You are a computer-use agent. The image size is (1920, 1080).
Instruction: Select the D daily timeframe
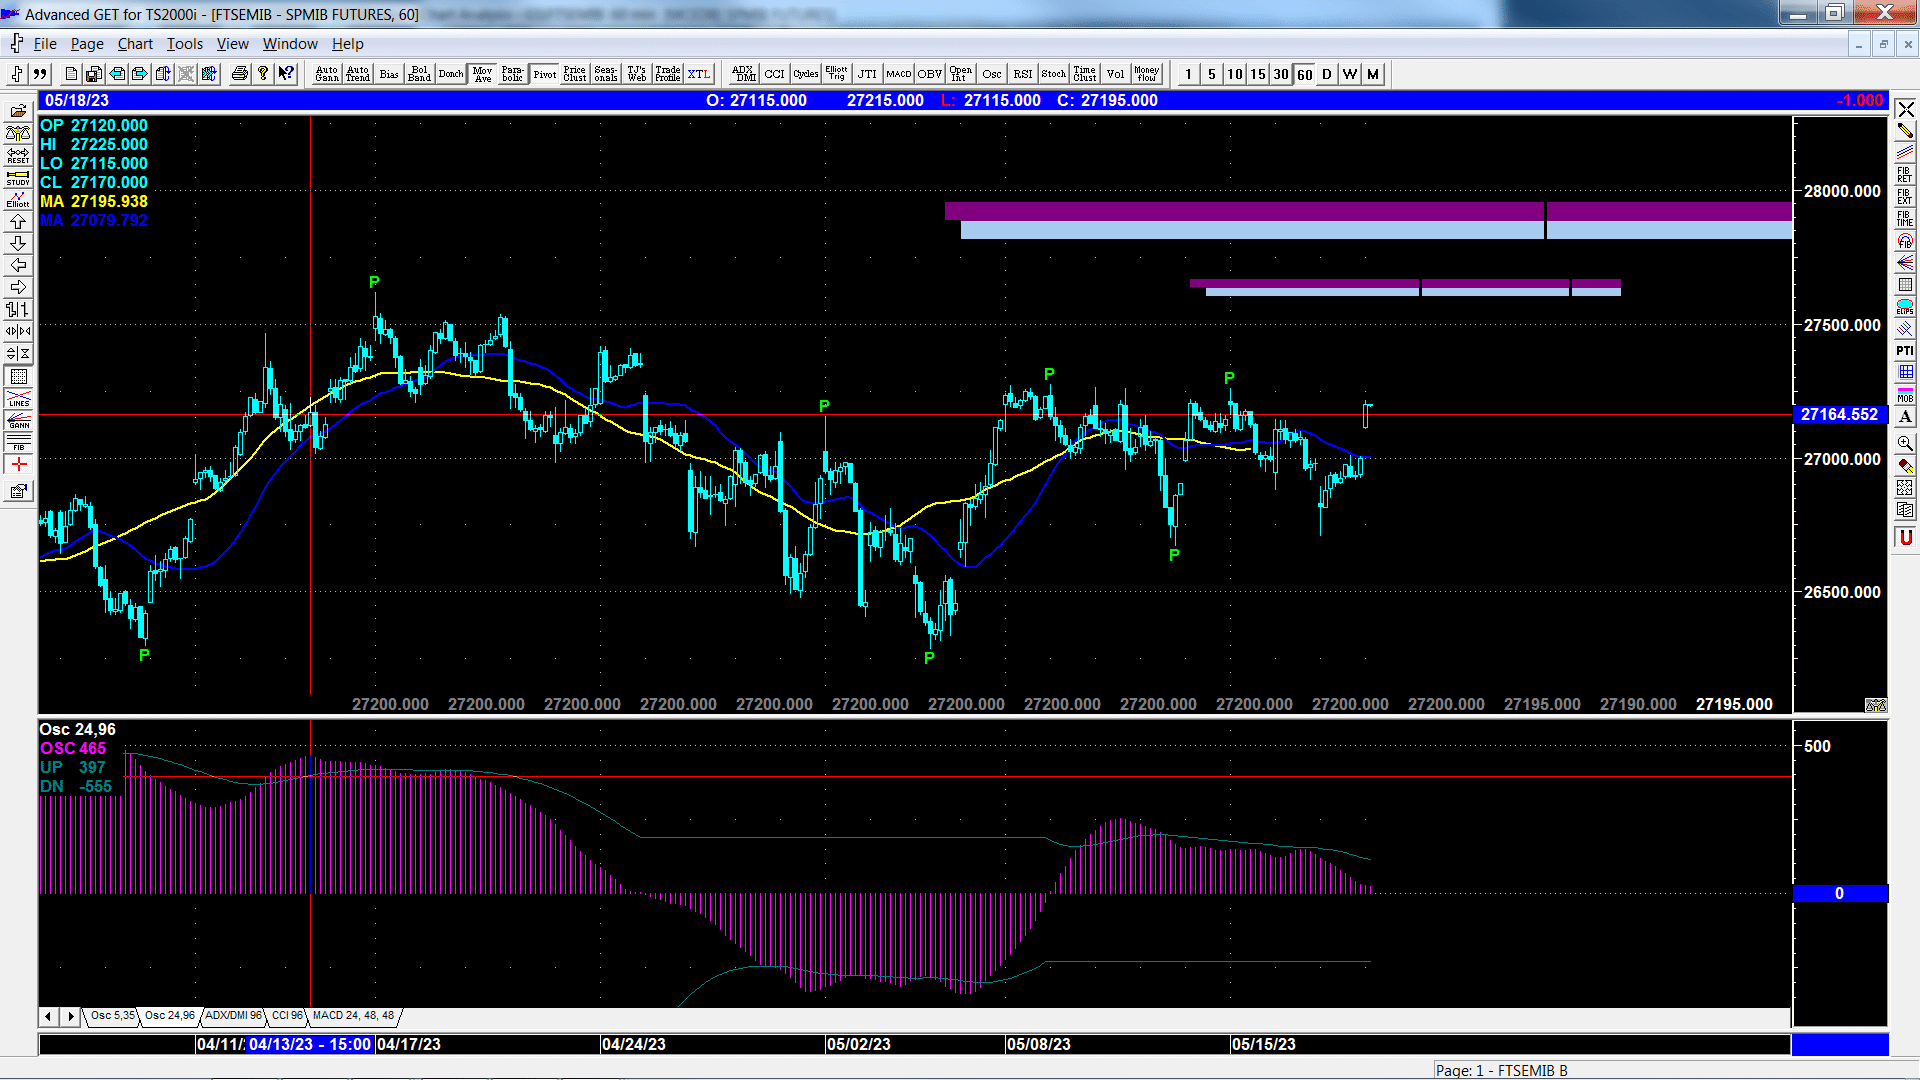pos(1327,74)
